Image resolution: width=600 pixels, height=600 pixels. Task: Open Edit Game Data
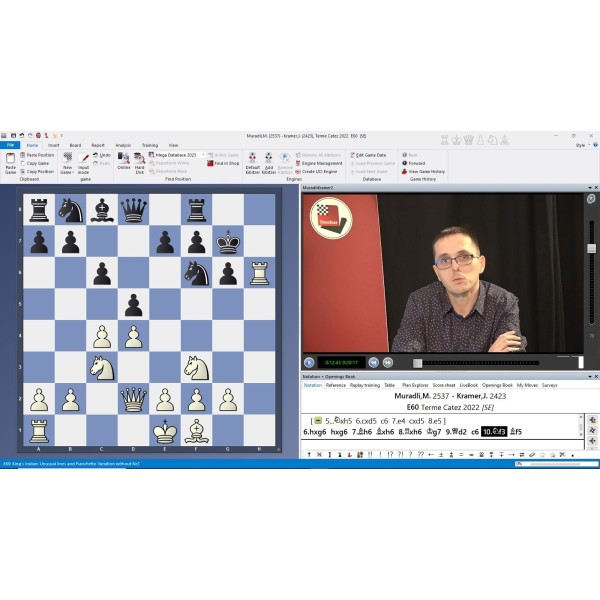coord(368,155)
